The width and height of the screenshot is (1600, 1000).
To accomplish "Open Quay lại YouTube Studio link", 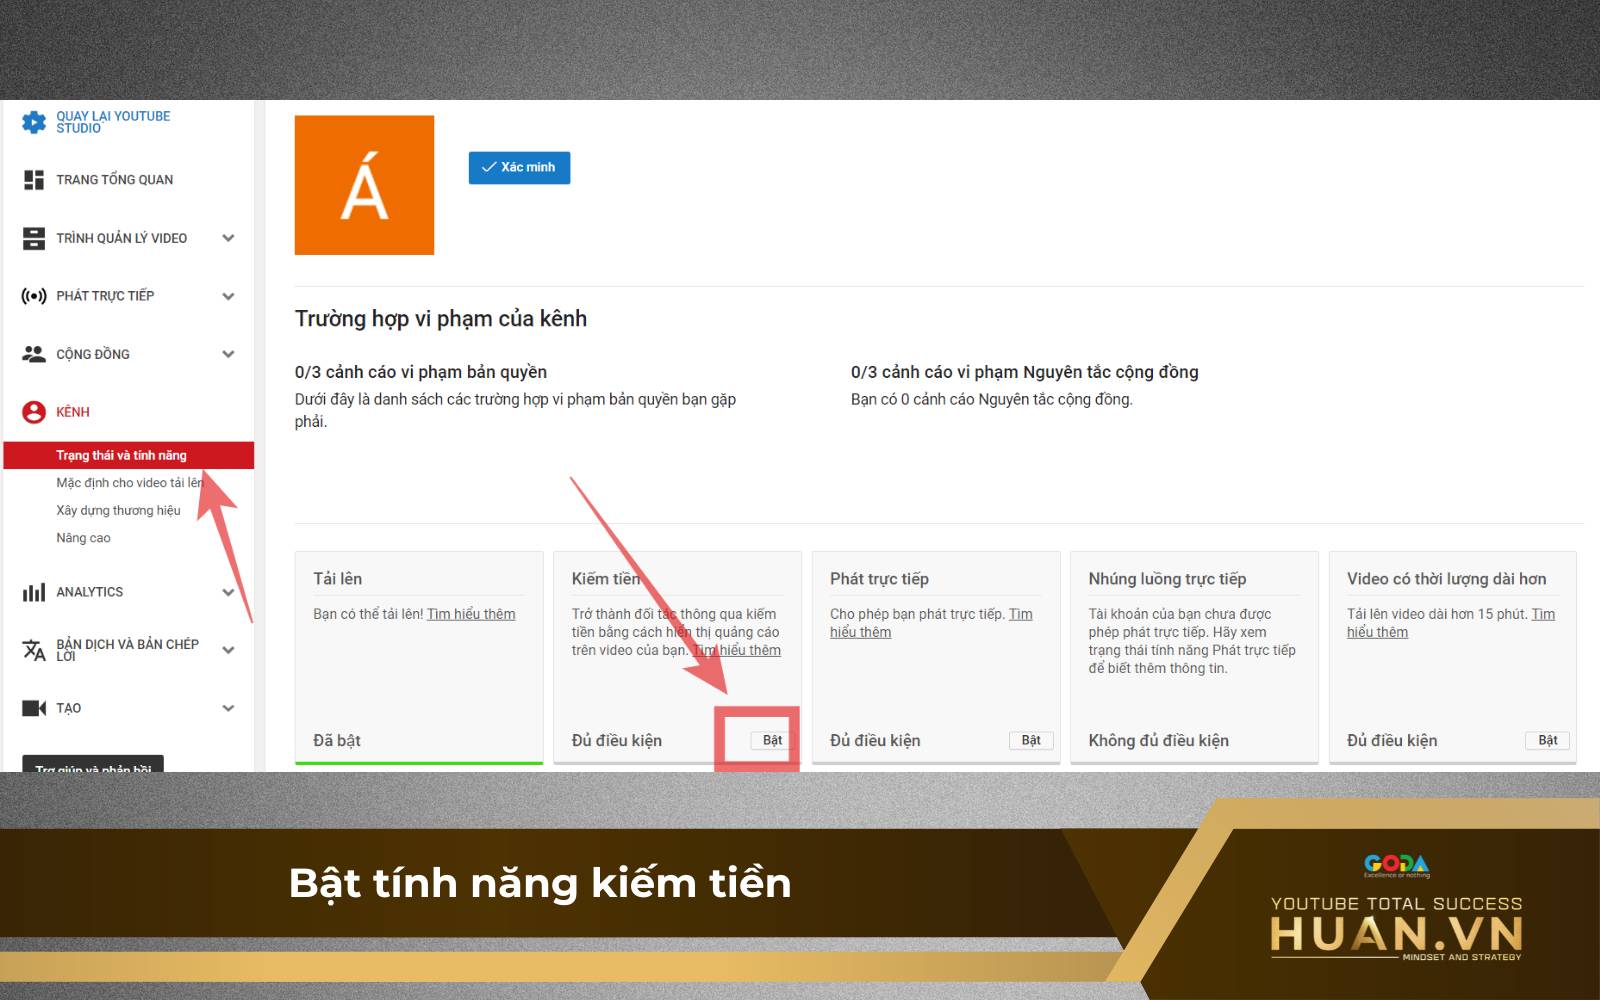I will click(113, 122).
